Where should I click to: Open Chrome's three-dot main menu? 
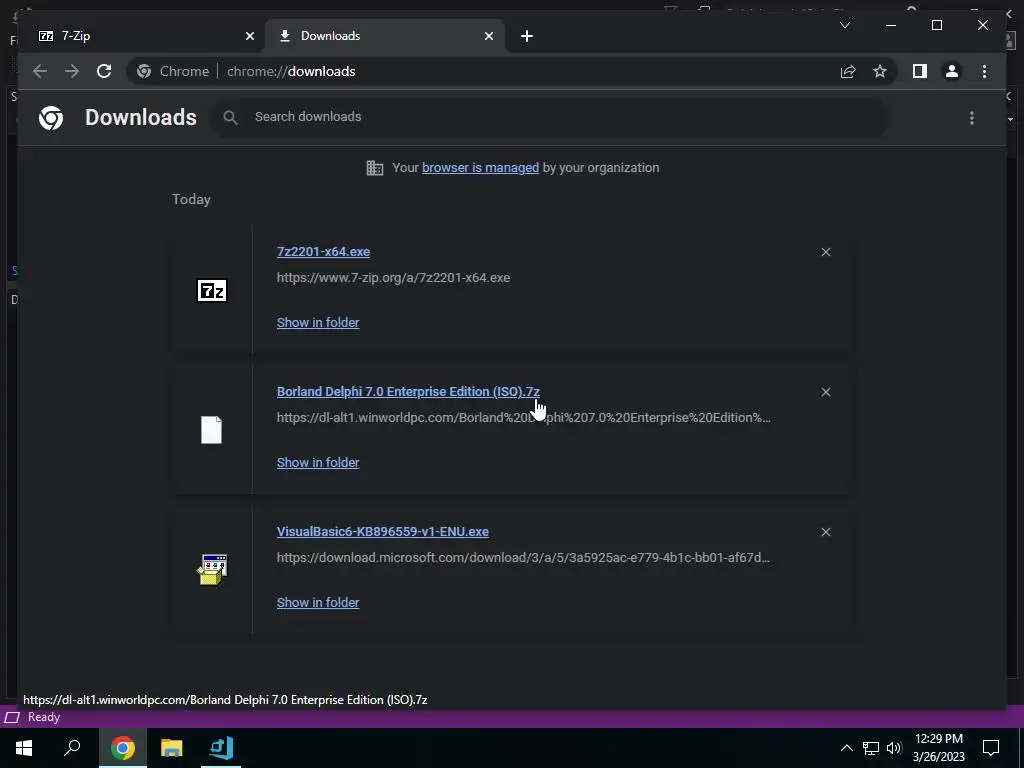[984, 71]
